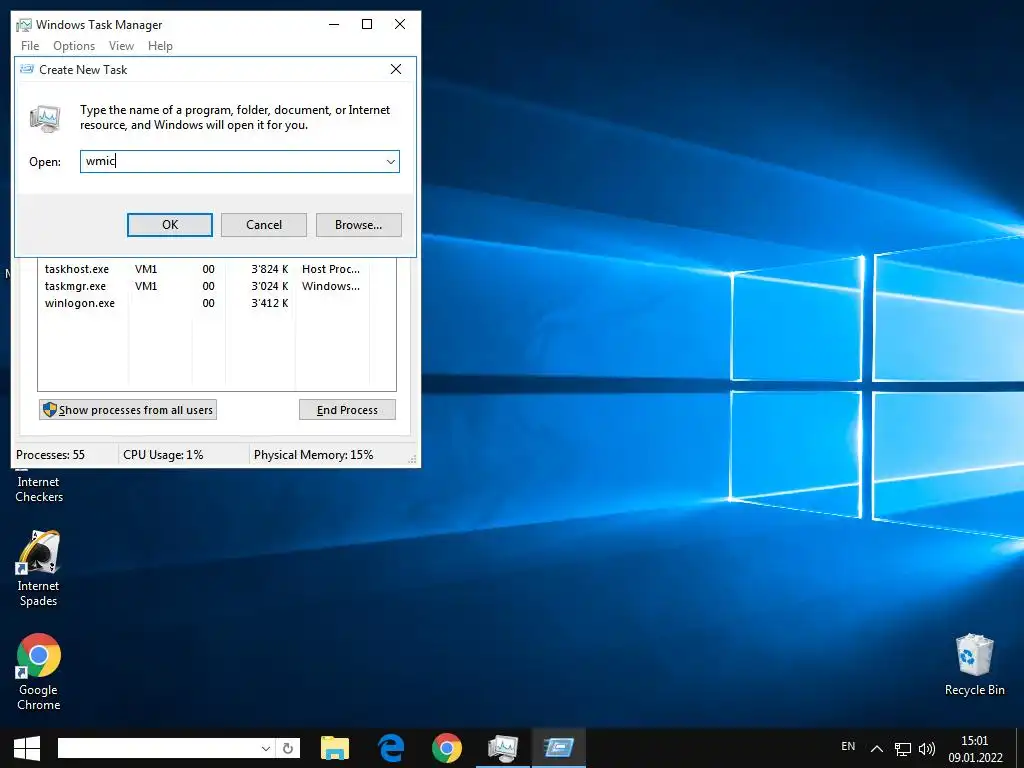Screen dimensions: 1024x768
Task: Close the Windows Task Manager window
Action: [x=400, y=24]
